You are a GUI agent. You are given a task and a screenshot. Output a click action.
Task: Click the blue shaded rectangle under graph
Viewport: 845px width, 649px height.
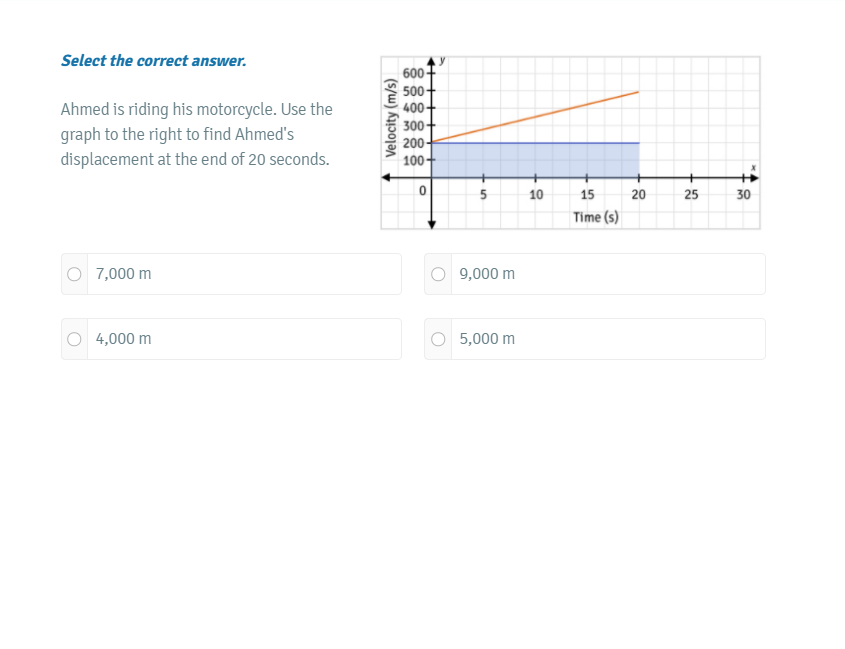(535, 160)
